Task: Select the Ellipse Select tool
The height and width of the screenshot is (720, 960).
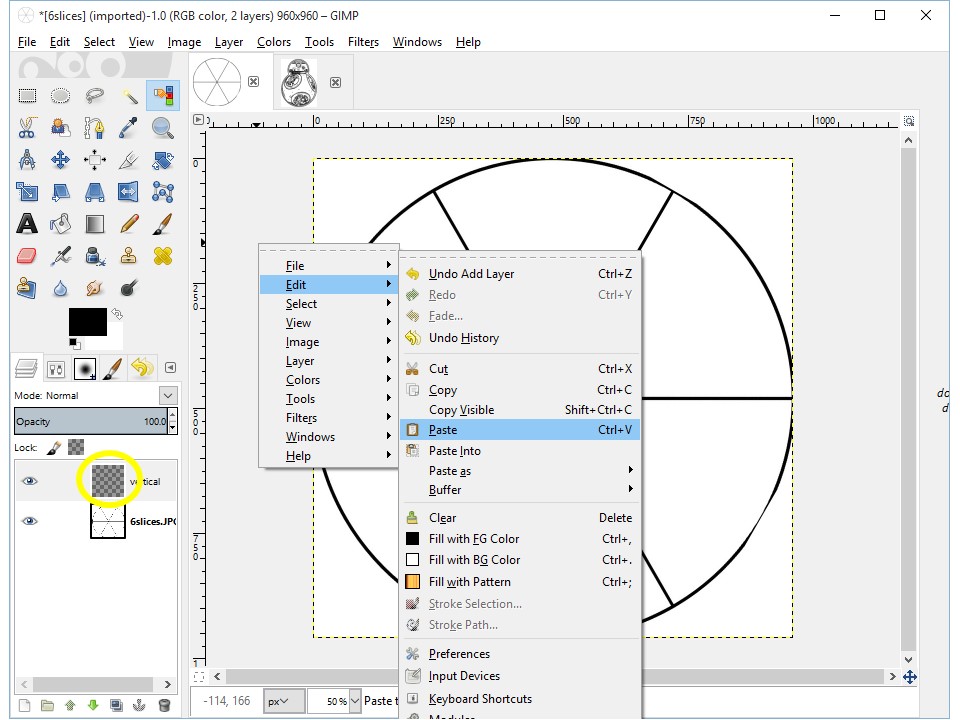Action: pos(60,96)
